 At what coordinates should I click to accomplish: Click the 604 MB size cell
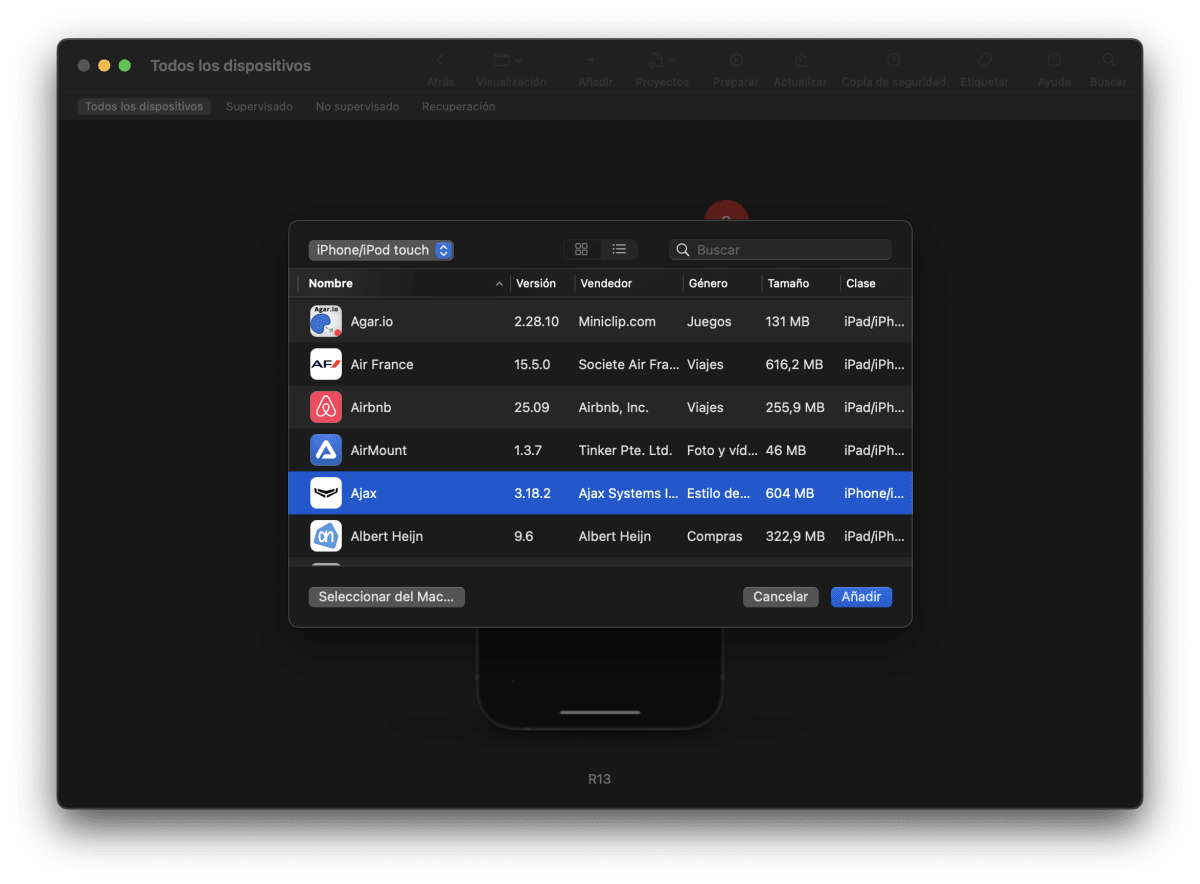790,494
